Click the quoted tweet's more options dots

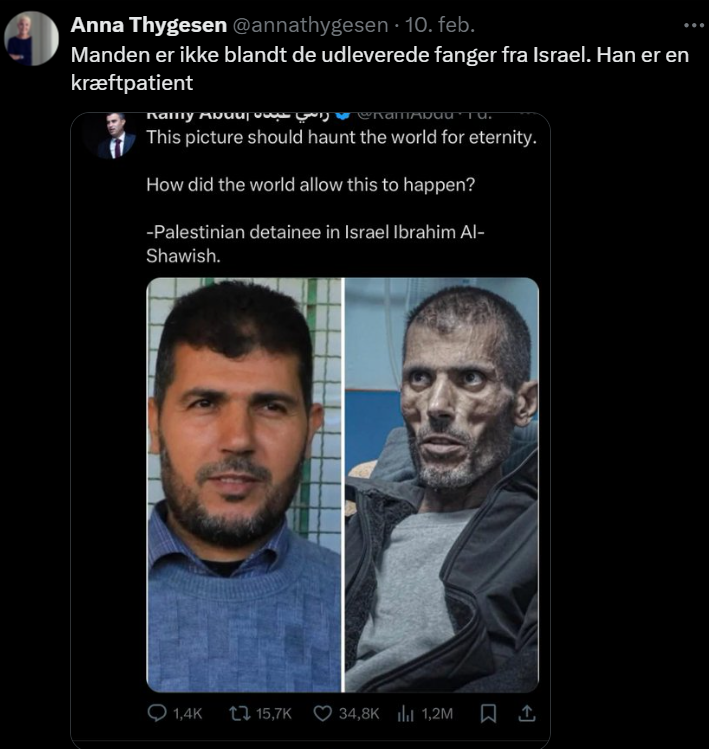pos(526,115)
